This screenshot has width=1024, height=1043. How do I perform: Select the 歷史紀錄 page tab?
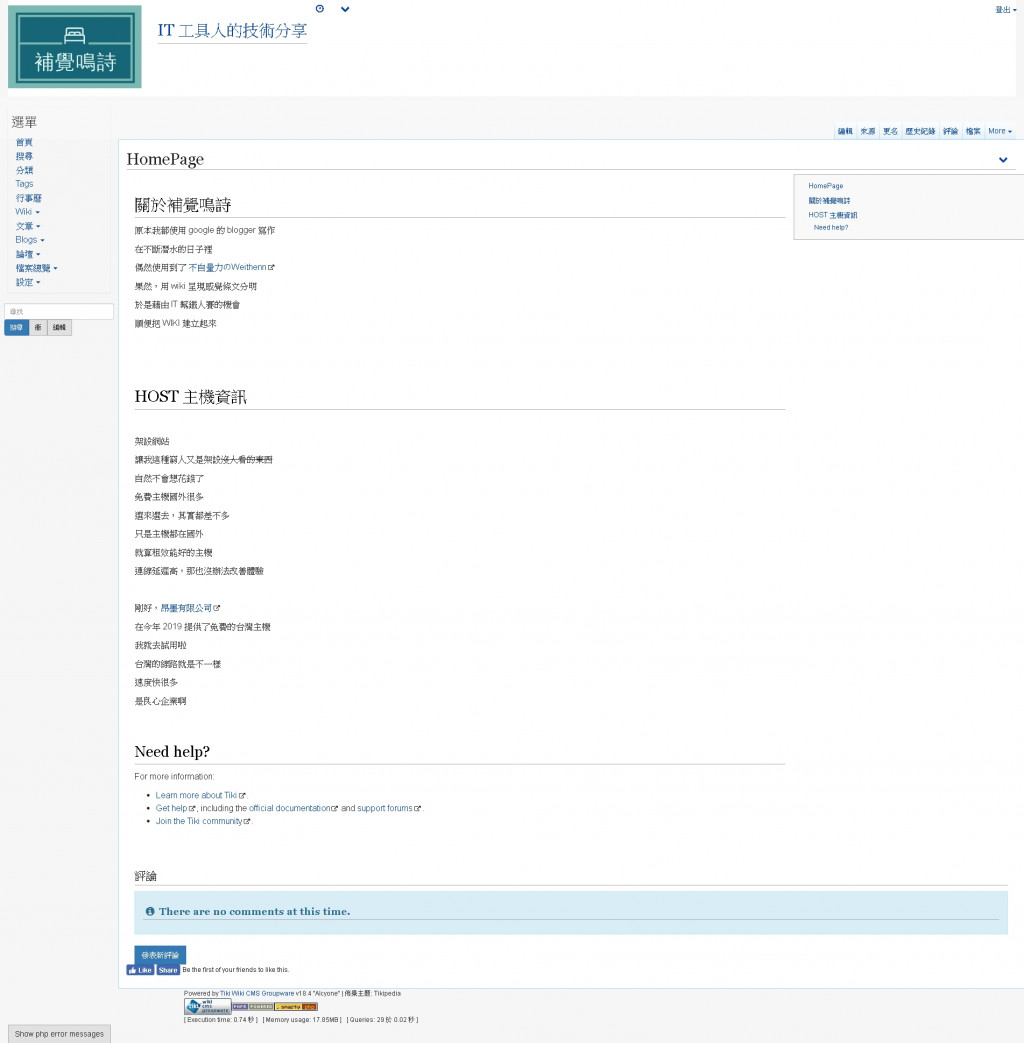920,131
